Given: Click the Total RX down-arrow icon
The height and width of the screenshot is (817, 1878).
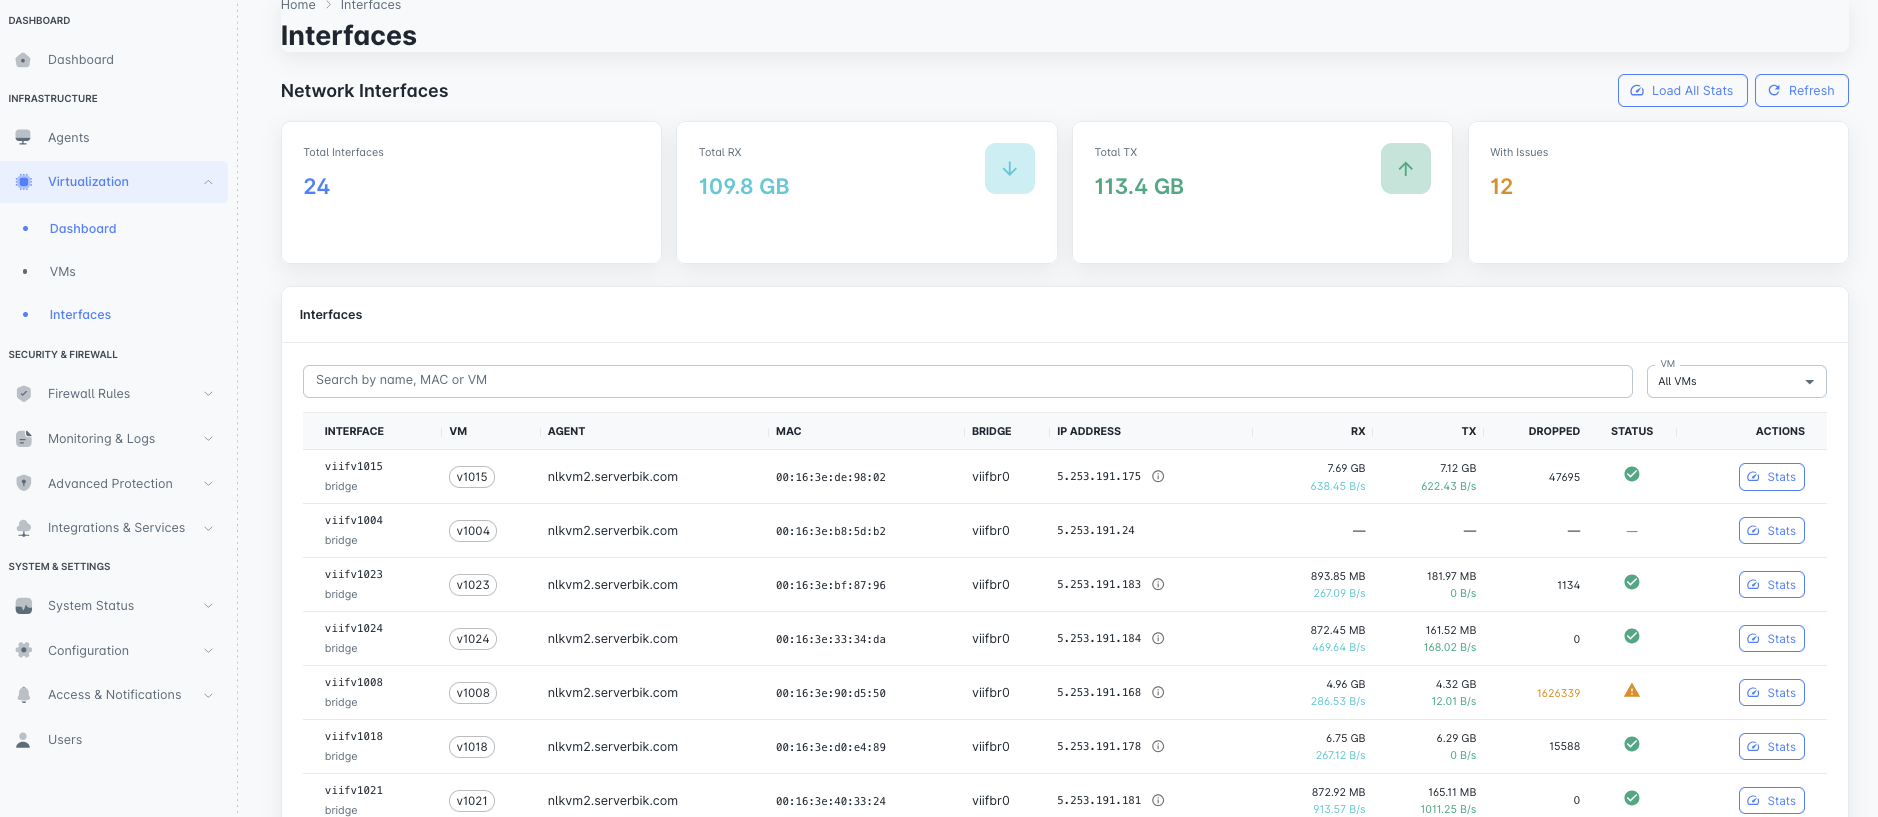Looking at the screenshot, I should pos(1010,169).
